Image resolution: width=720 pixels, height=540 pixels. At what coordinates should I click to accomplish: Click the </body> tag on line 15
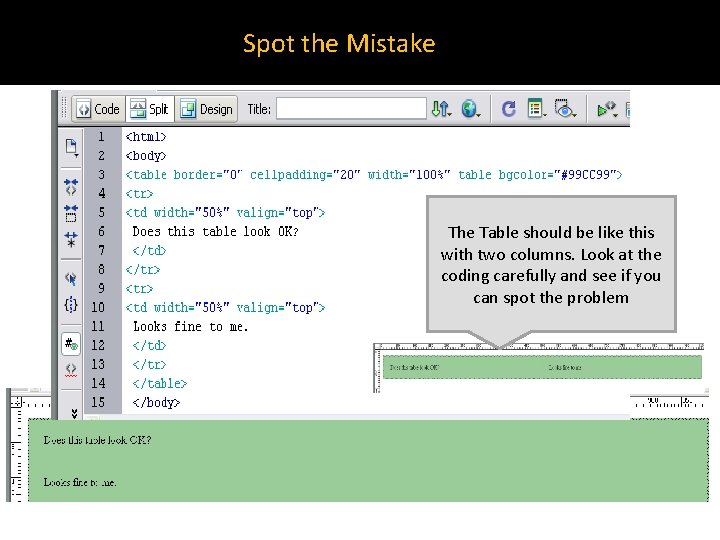click(156, 403)
